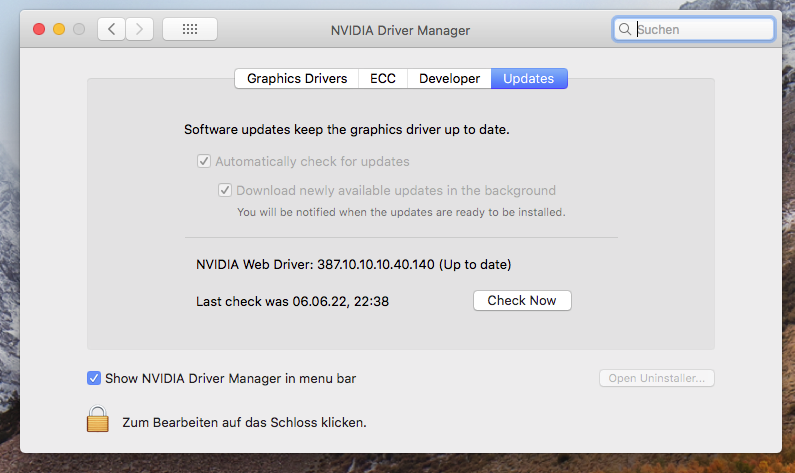795x473 pixels.
Task: Select the Developer tab
Action: [x=449, y=78]
